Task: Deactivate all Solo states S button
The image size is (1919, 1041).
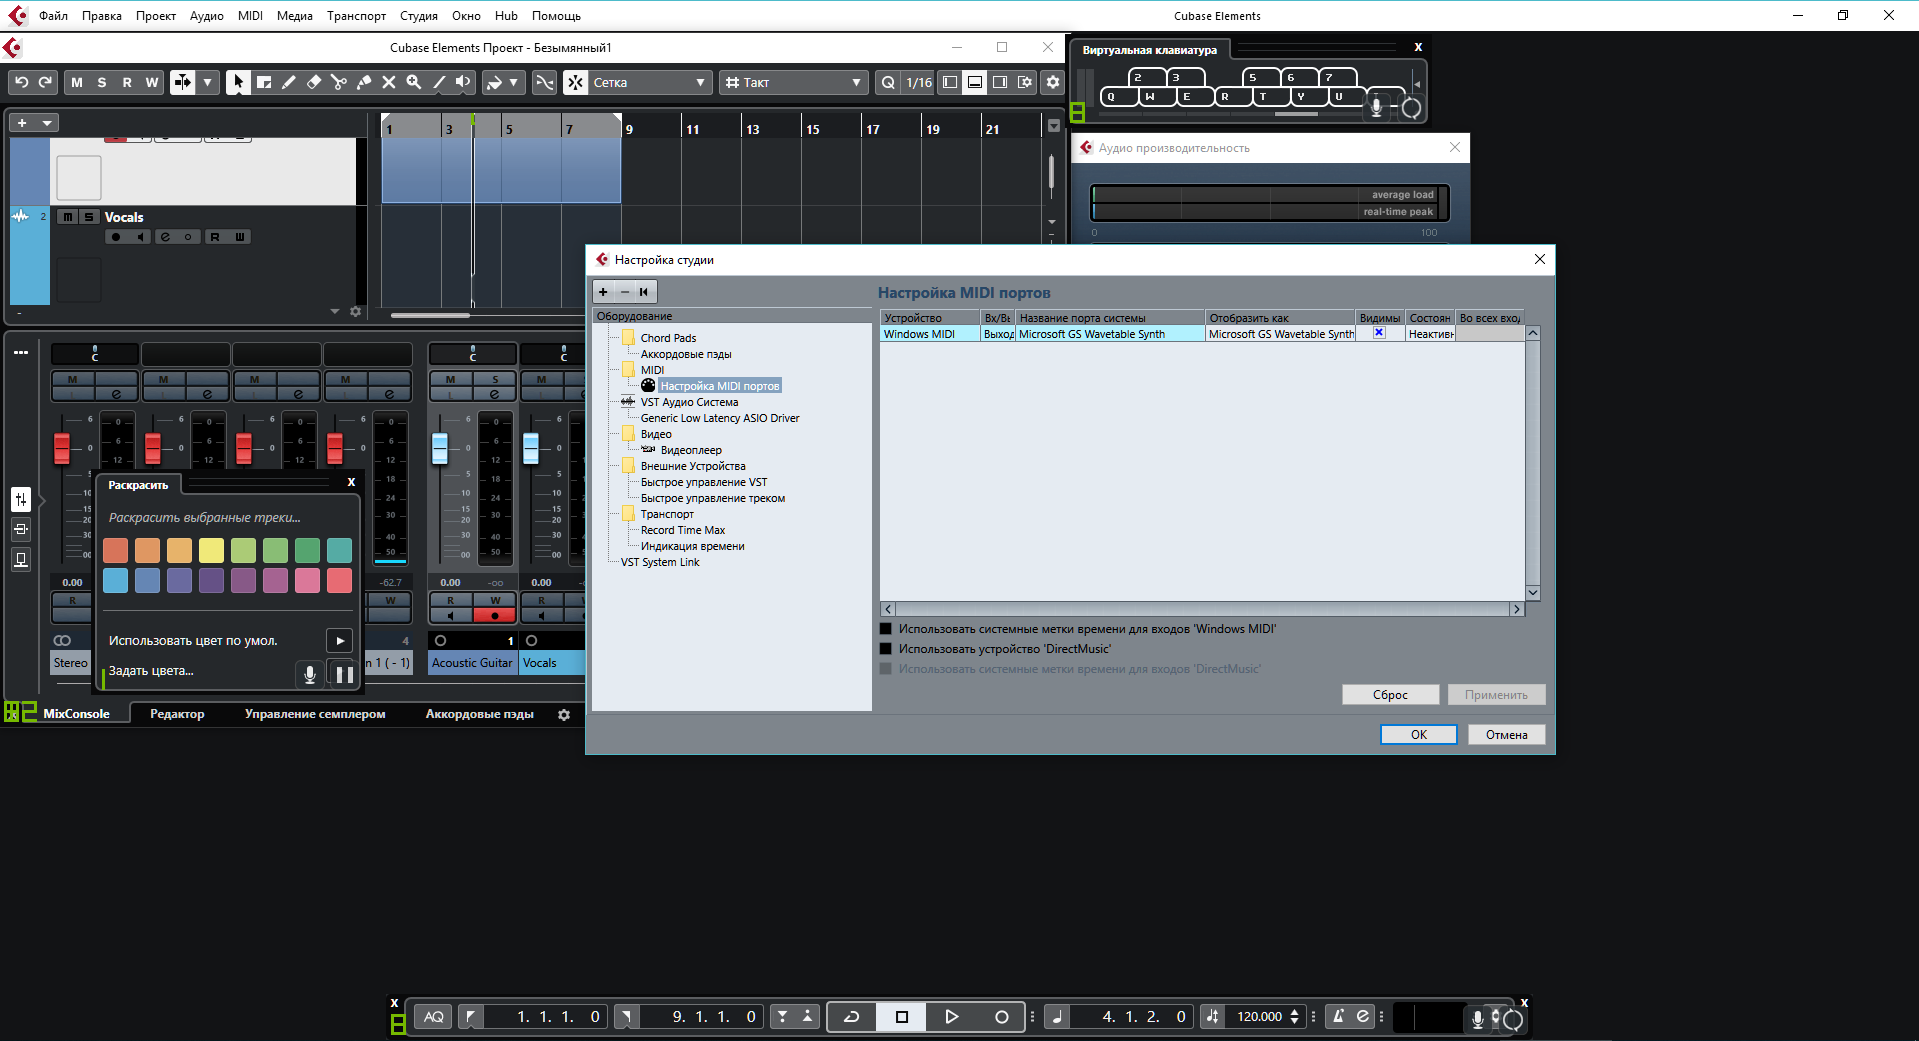Action: [x=102, y=82]
